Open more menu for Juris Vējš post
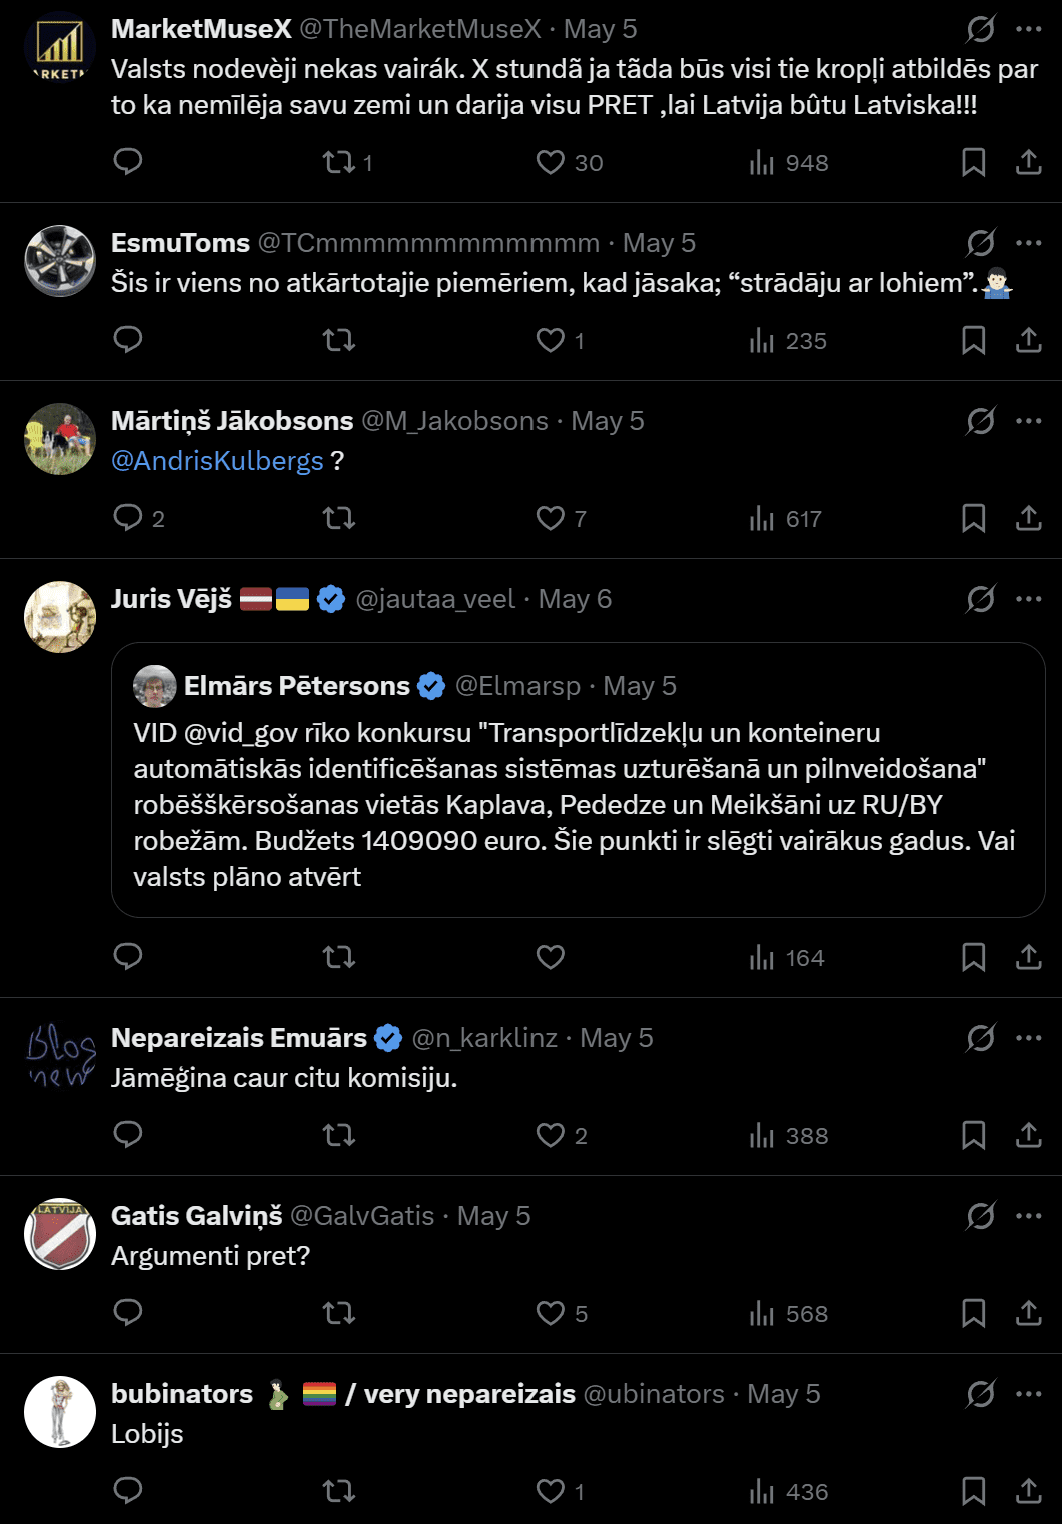This screenshot has height=1524, width=1062. pos(1028,599)
